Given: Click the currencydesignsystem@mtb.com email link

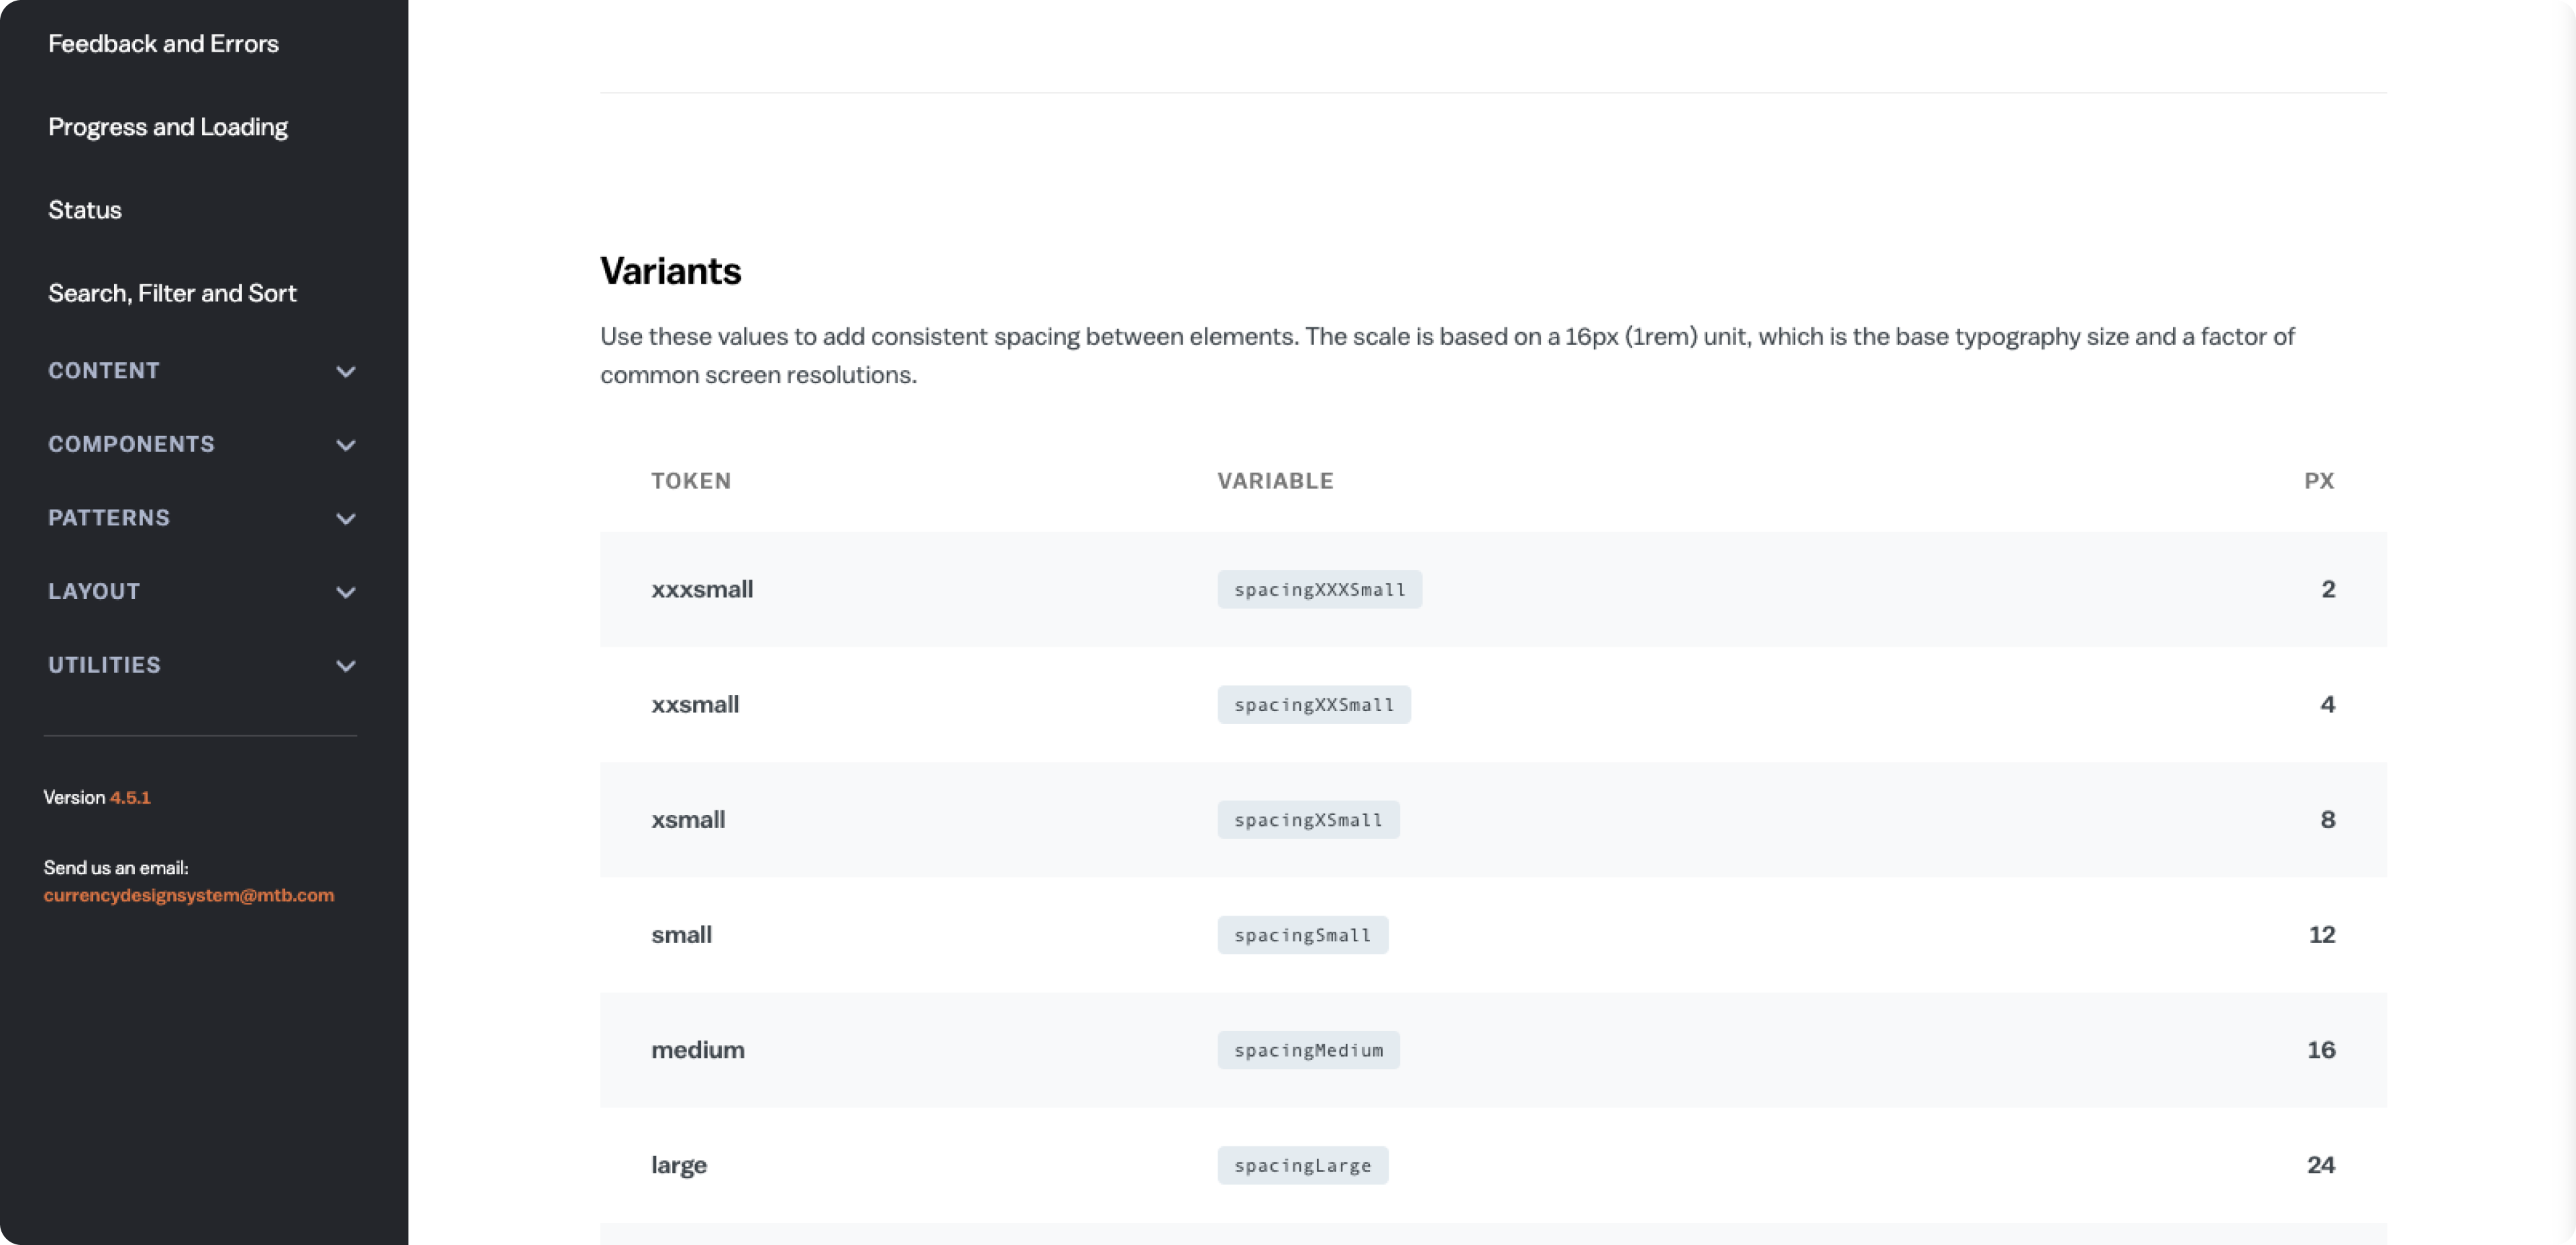Looking at the screenshot, I should [188, 895].
